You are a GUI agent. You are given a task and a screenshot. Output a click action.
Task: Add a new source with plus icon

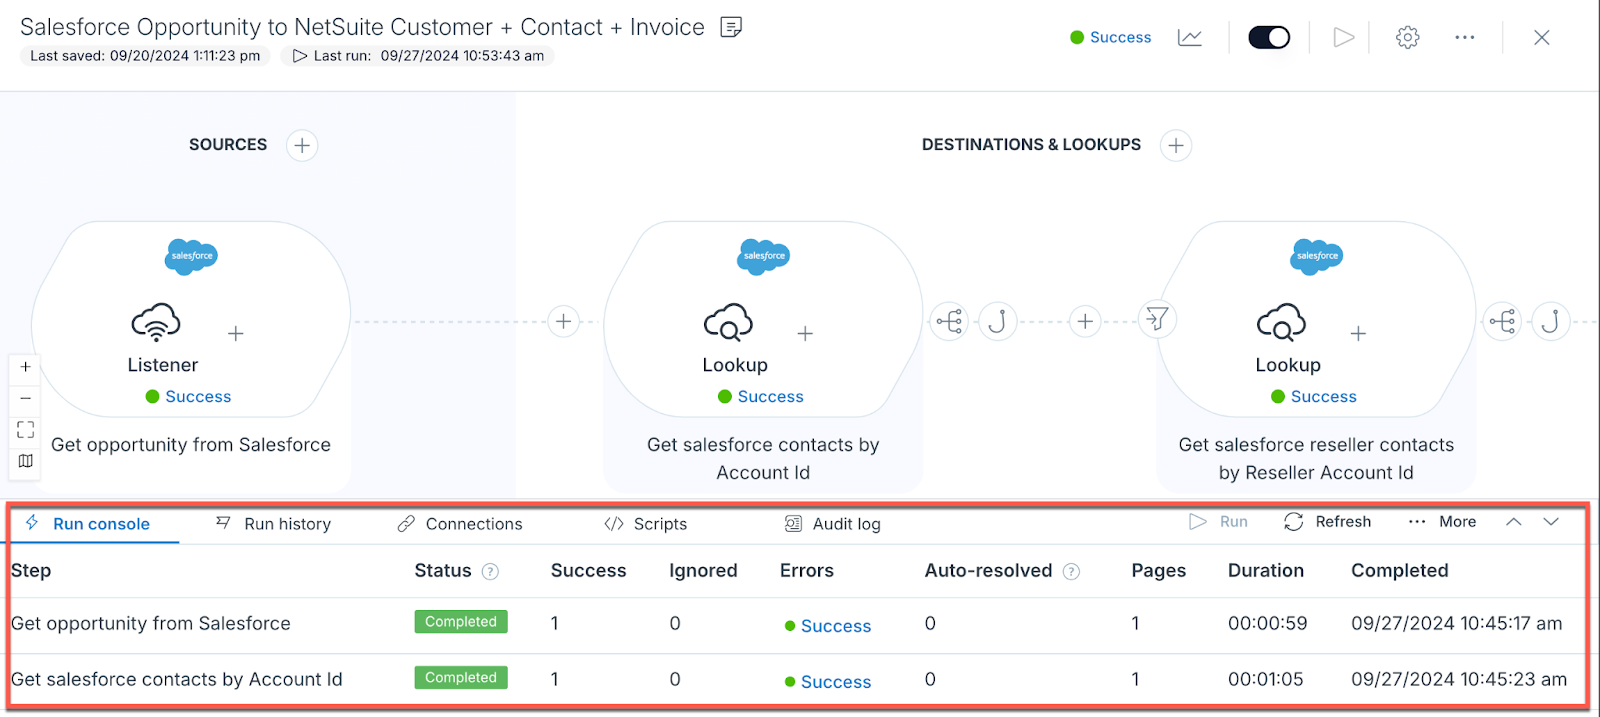click(302, 145)
